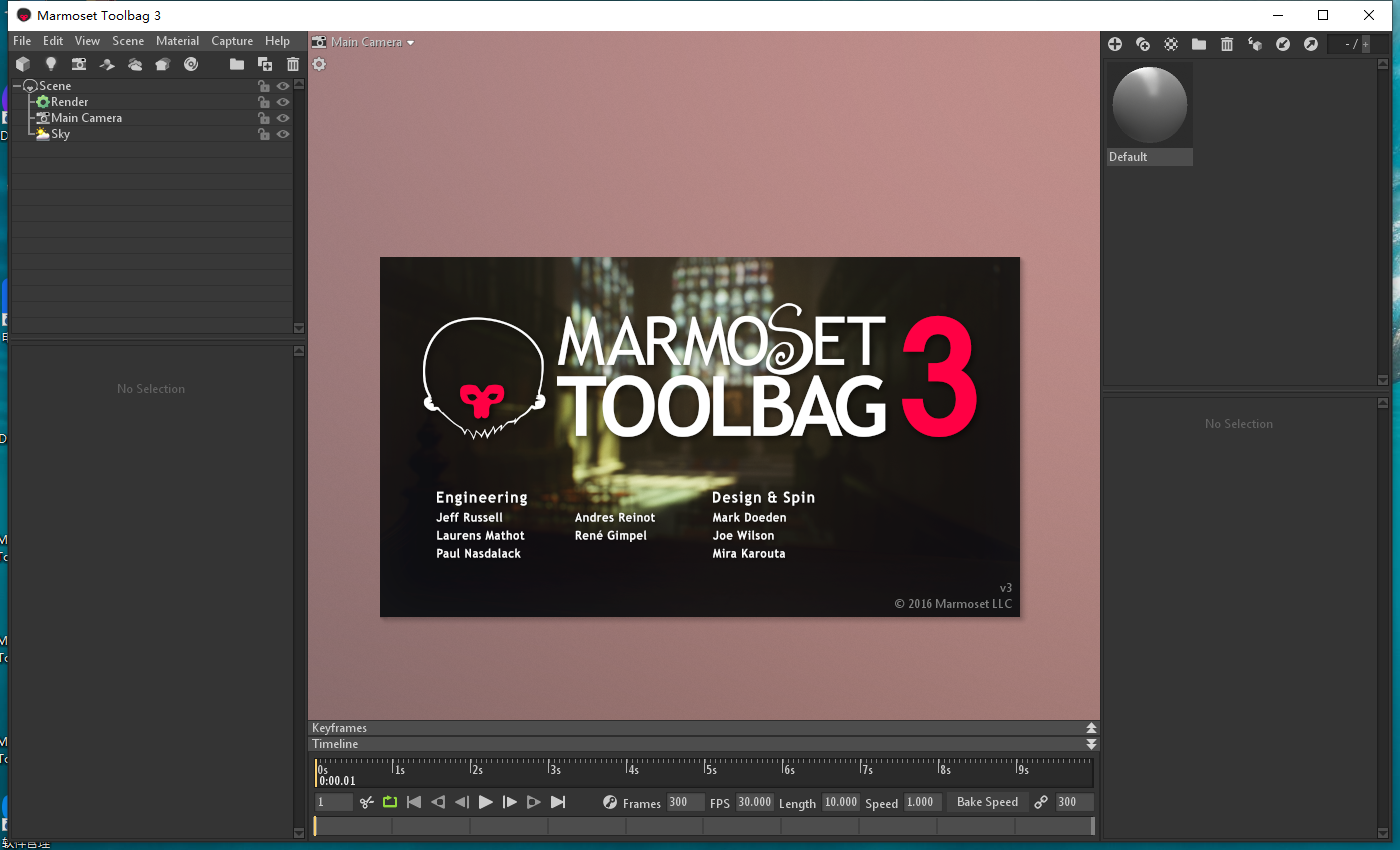Play the animation
Viewport: 1400px width, 850px height.
[486, 802]
